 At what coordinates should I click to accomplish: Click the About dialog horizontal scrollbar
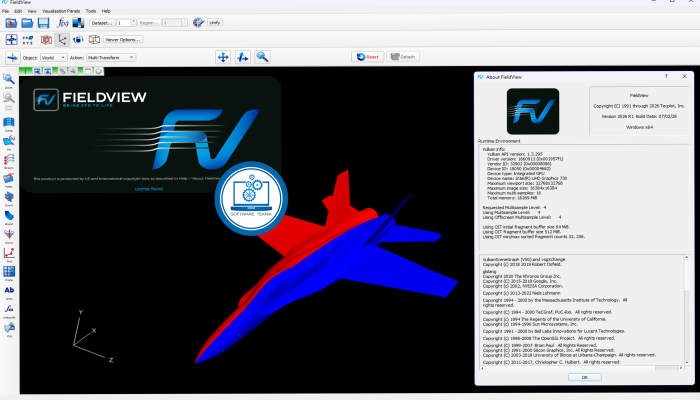click(582, 368)
